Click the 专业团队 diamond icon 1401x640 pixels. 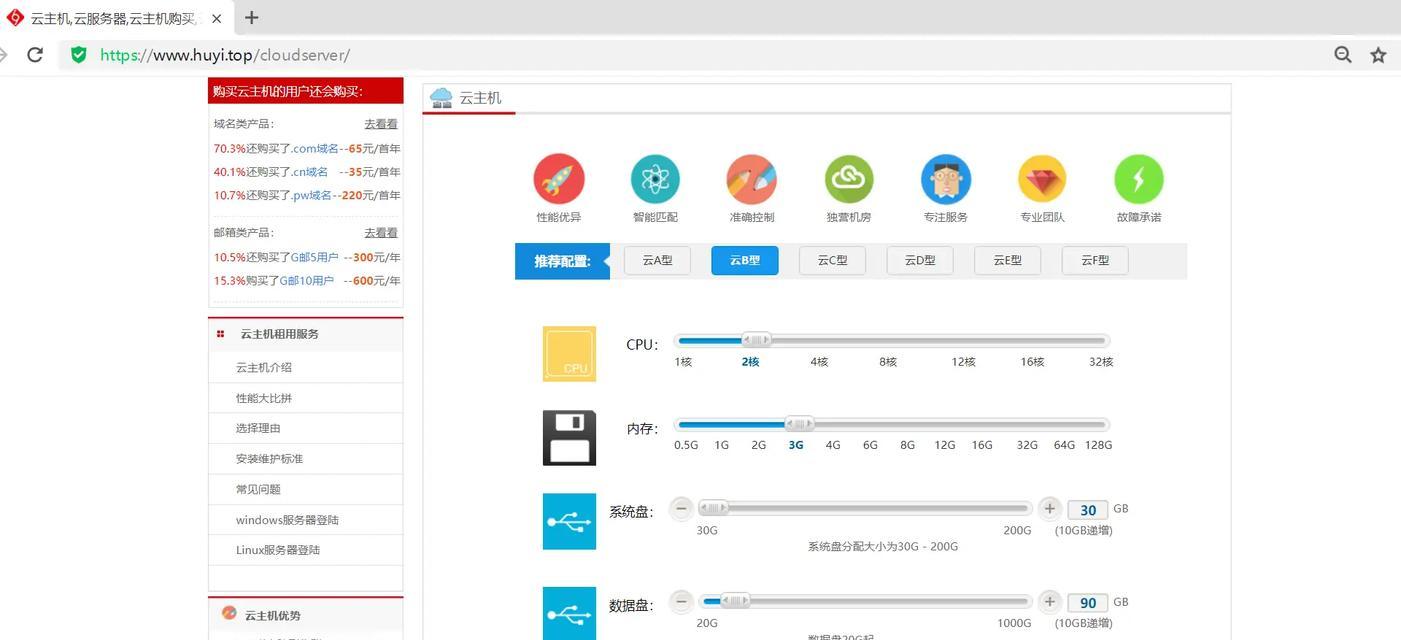pyautogui.click(x=1042, y=179)
